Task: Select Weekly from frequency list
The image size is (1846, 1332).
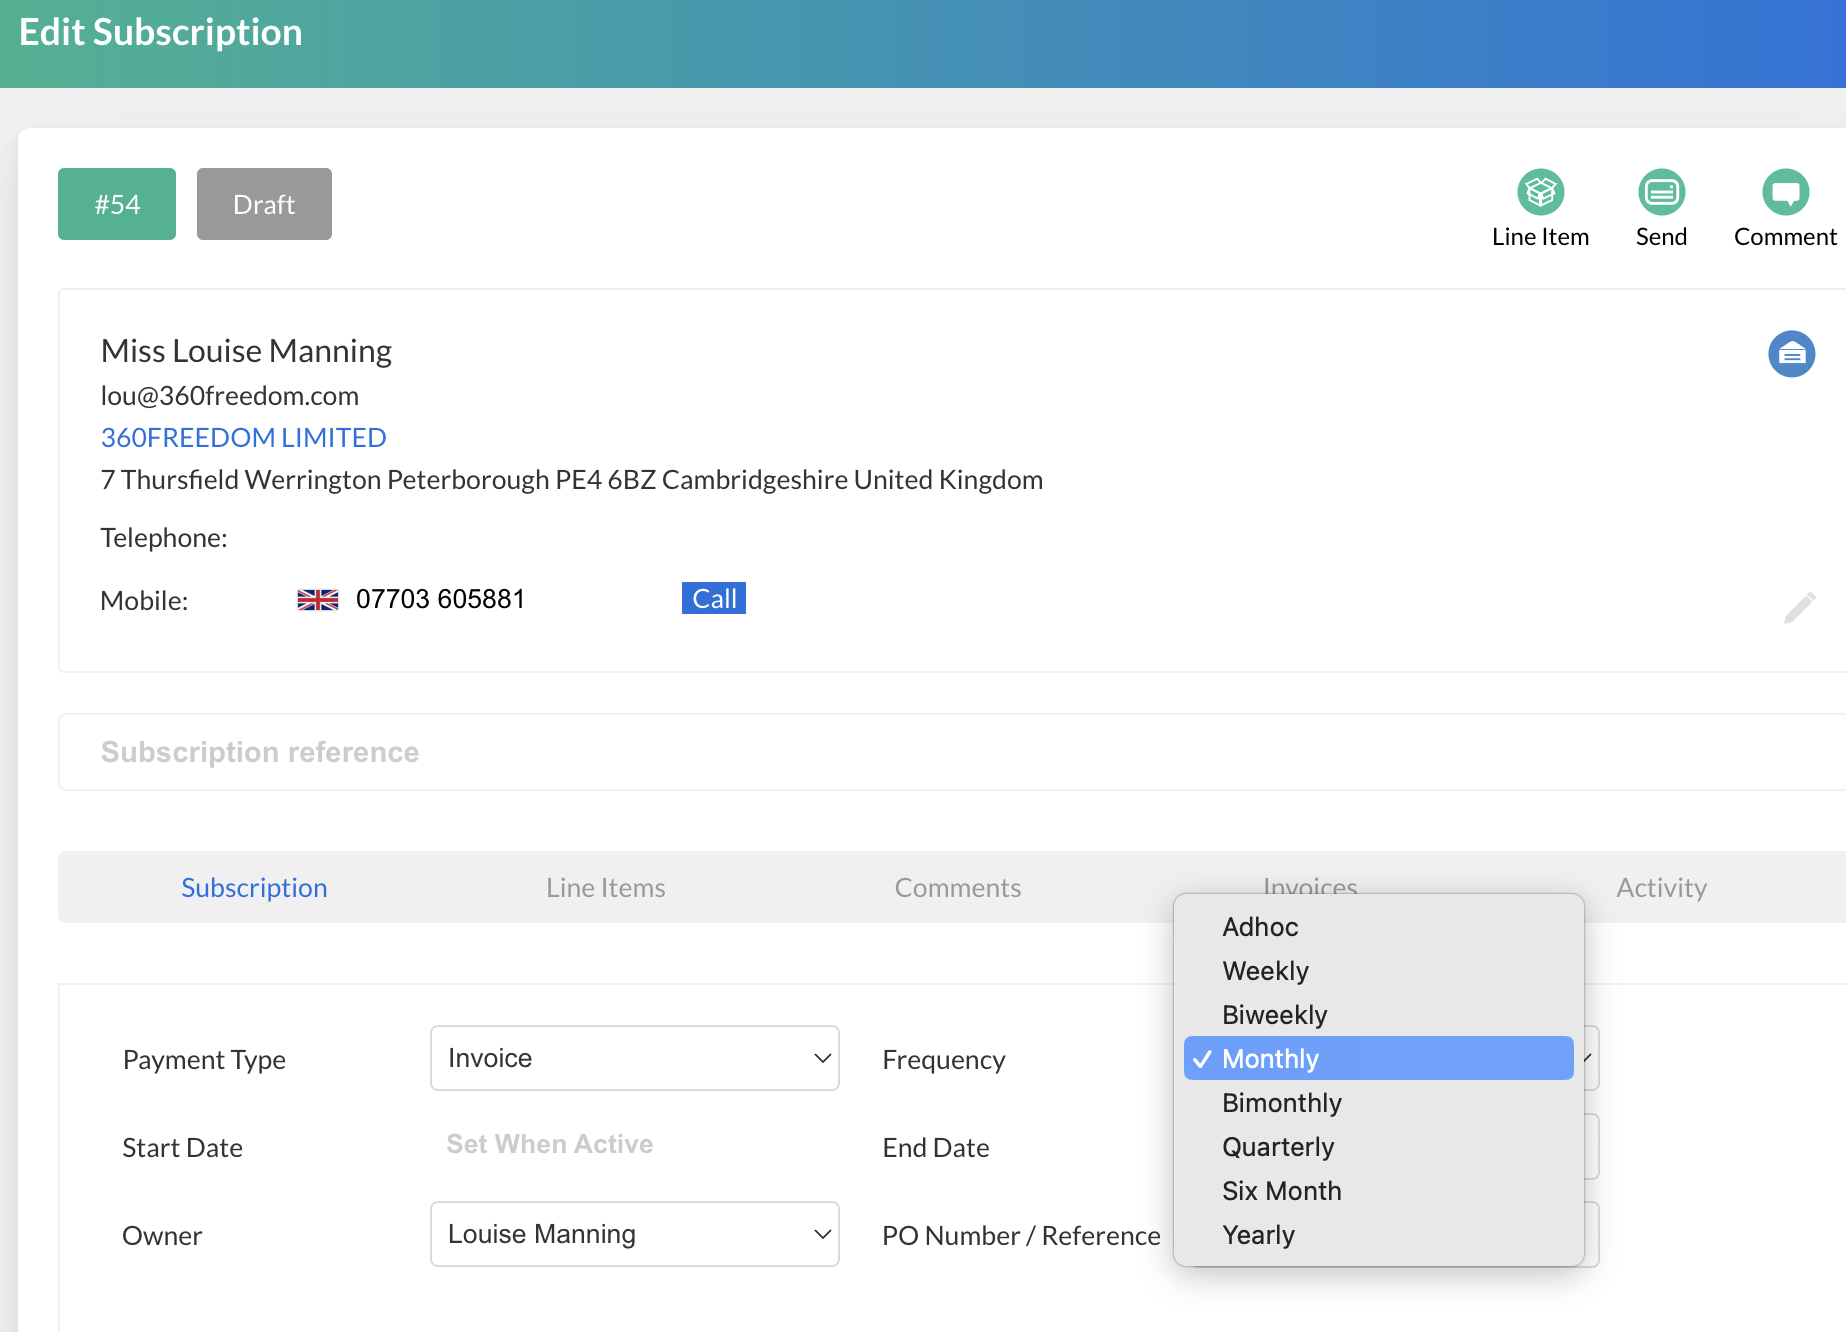Action: click(1265, 971)
